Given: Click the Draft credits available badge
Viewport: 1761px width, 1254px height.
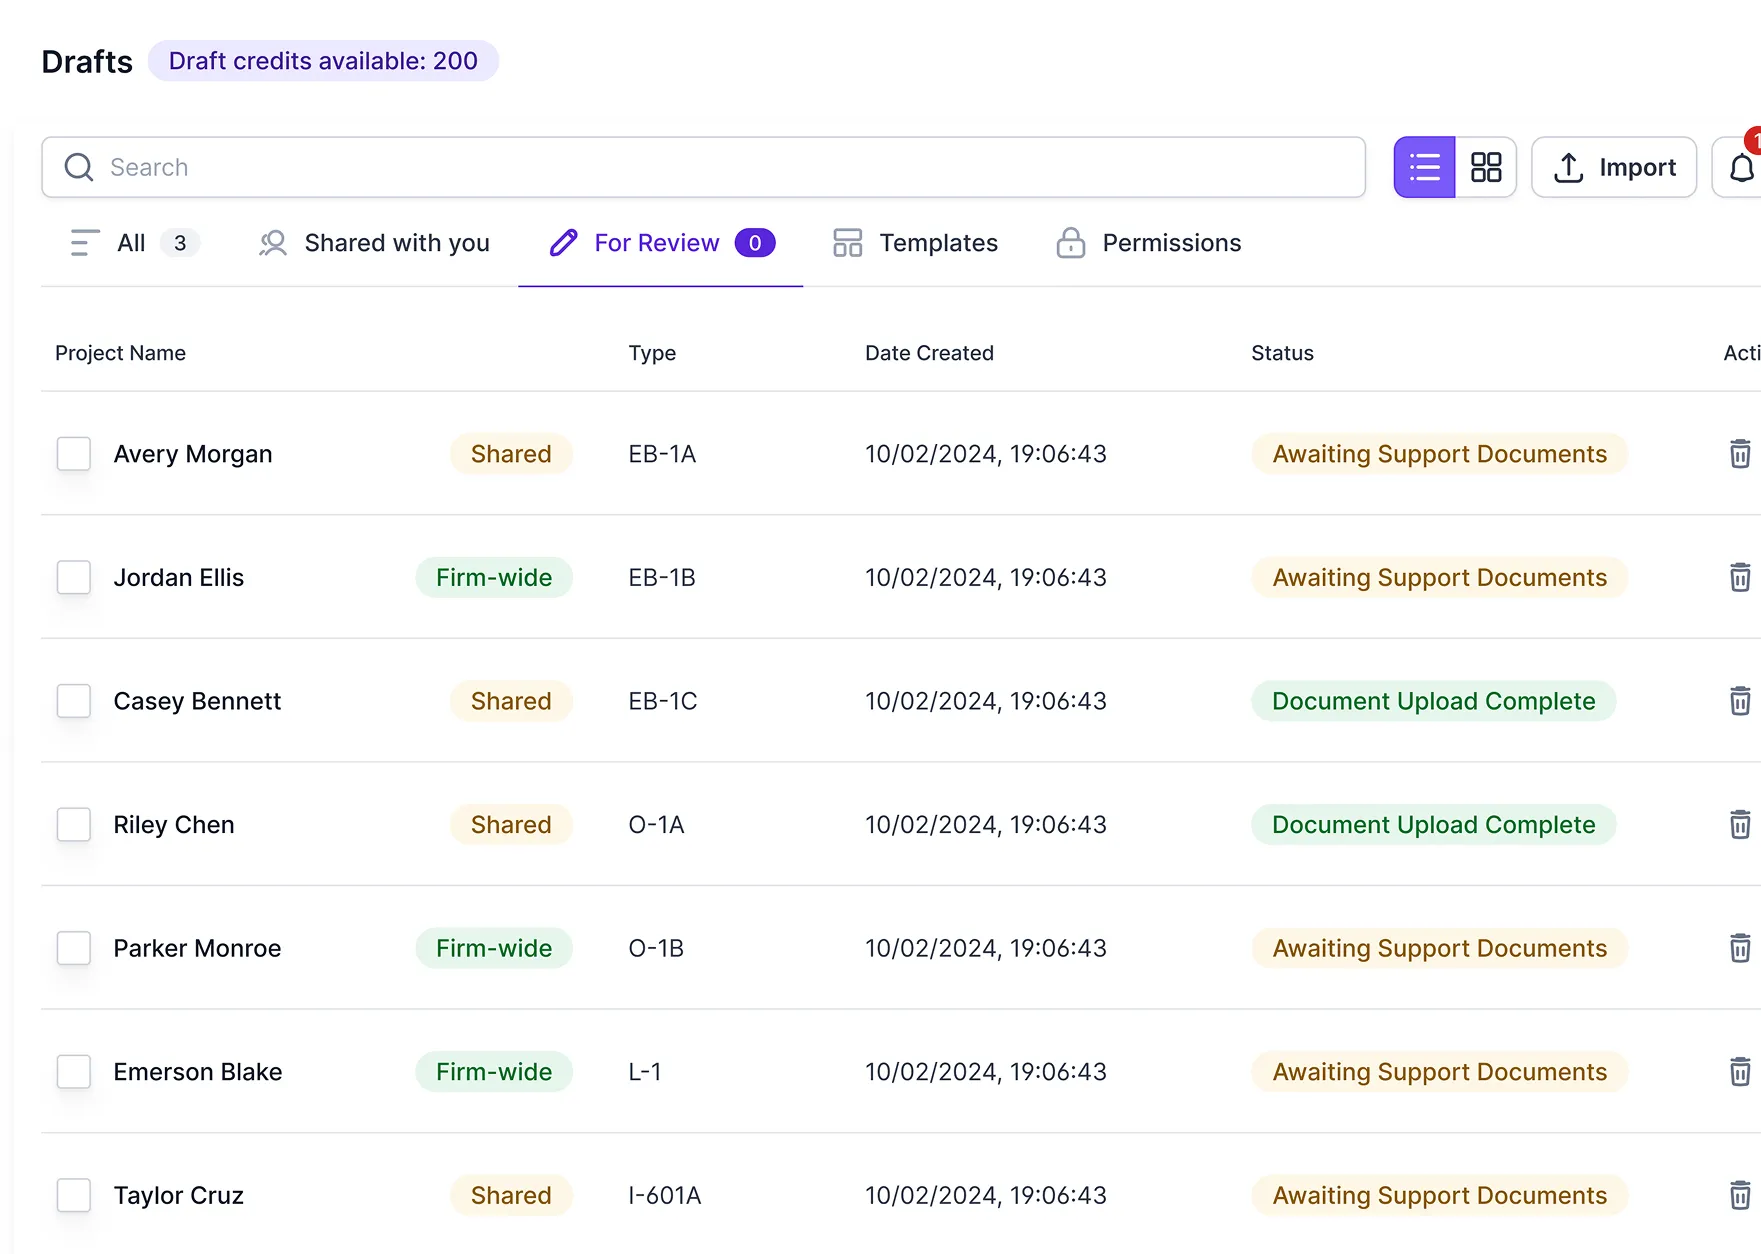Looking at the screenshot, I should coord(323,61).
